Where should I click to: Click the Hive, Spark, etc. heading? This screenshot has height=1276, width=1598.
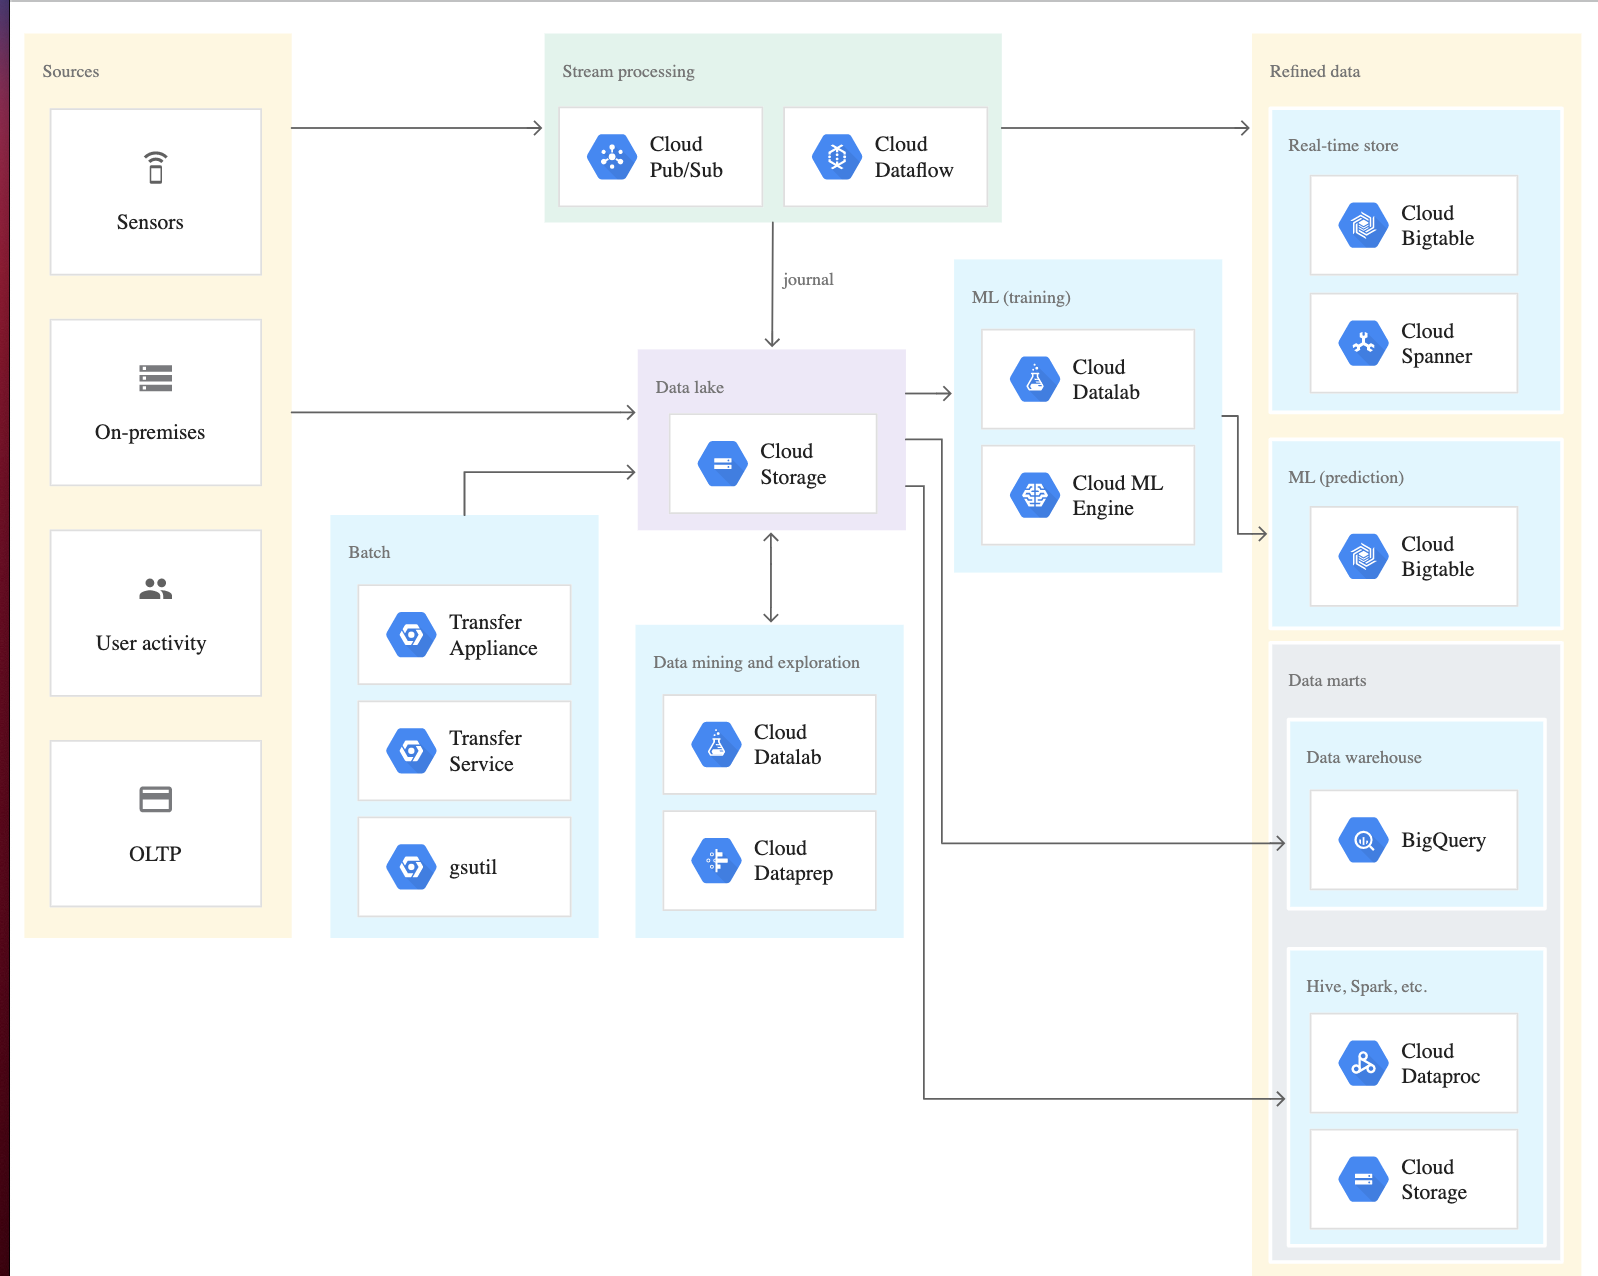pyautogui.click(x=1366, y=986)
